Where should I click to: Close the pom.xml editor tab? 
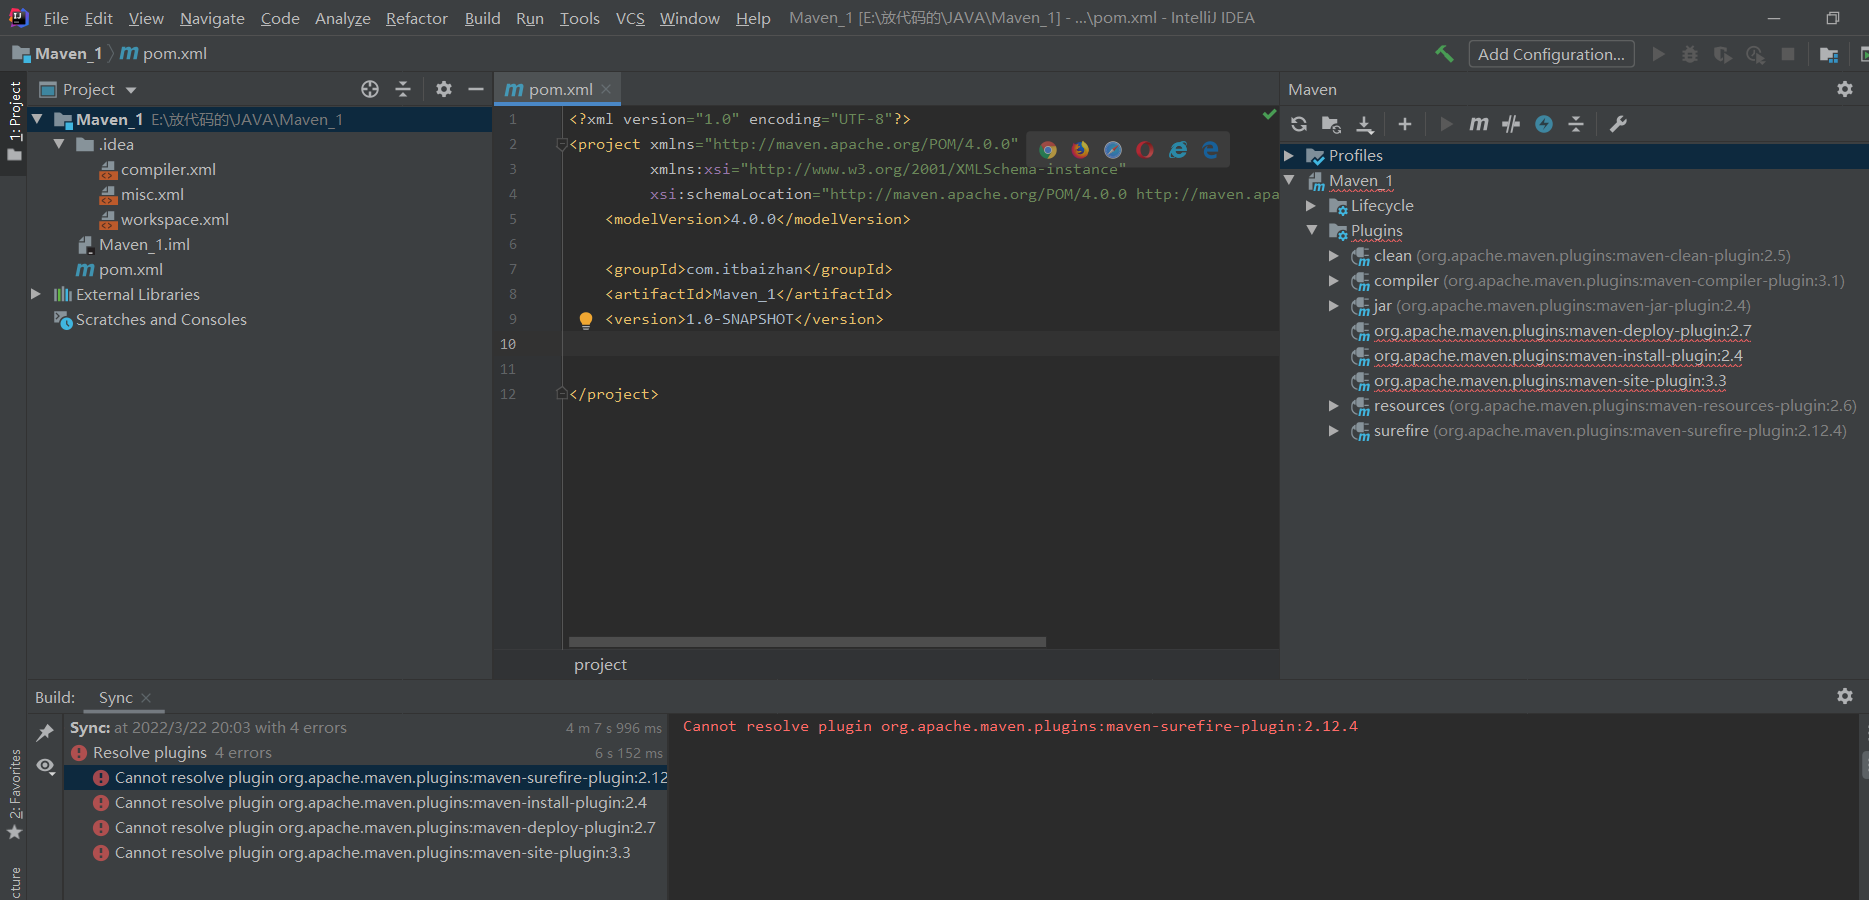[605, 89]
